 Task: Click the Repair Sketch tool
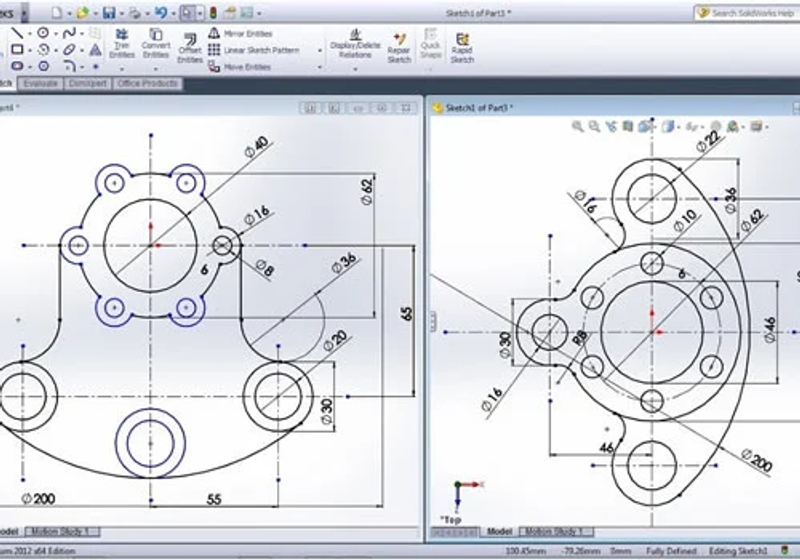[x=399, y=48]
